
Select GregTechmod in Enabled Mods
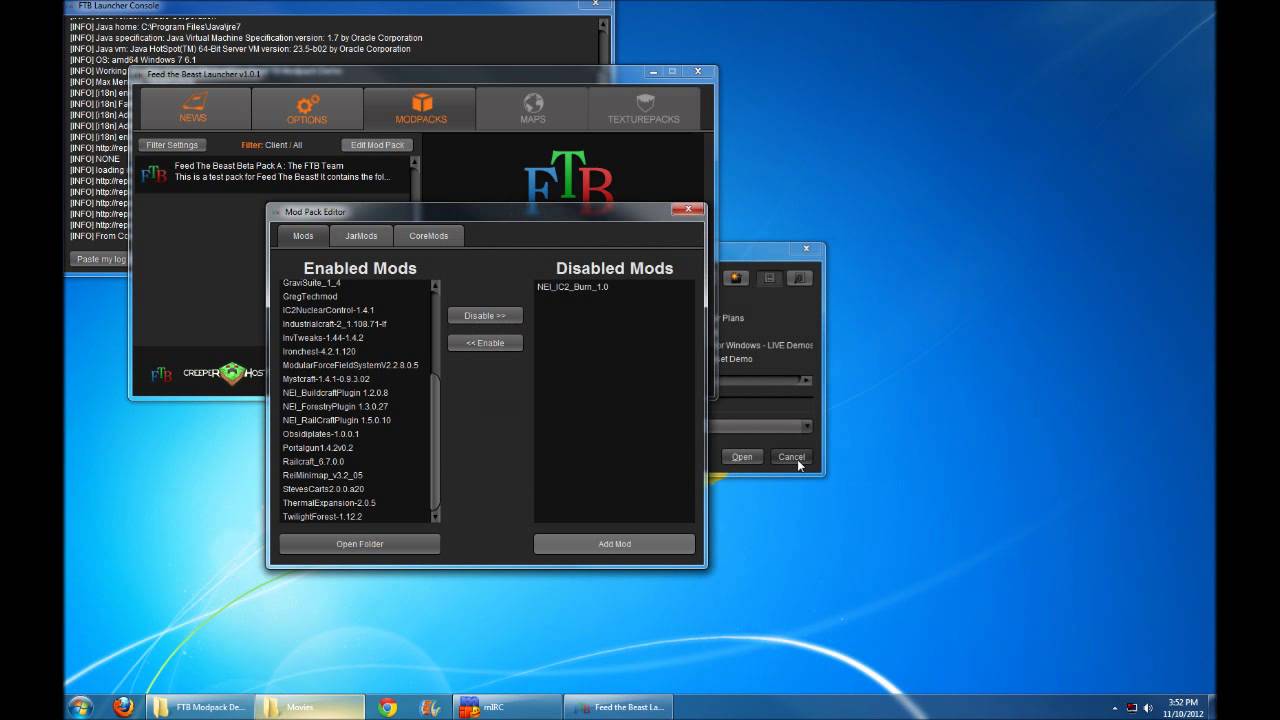310,297
